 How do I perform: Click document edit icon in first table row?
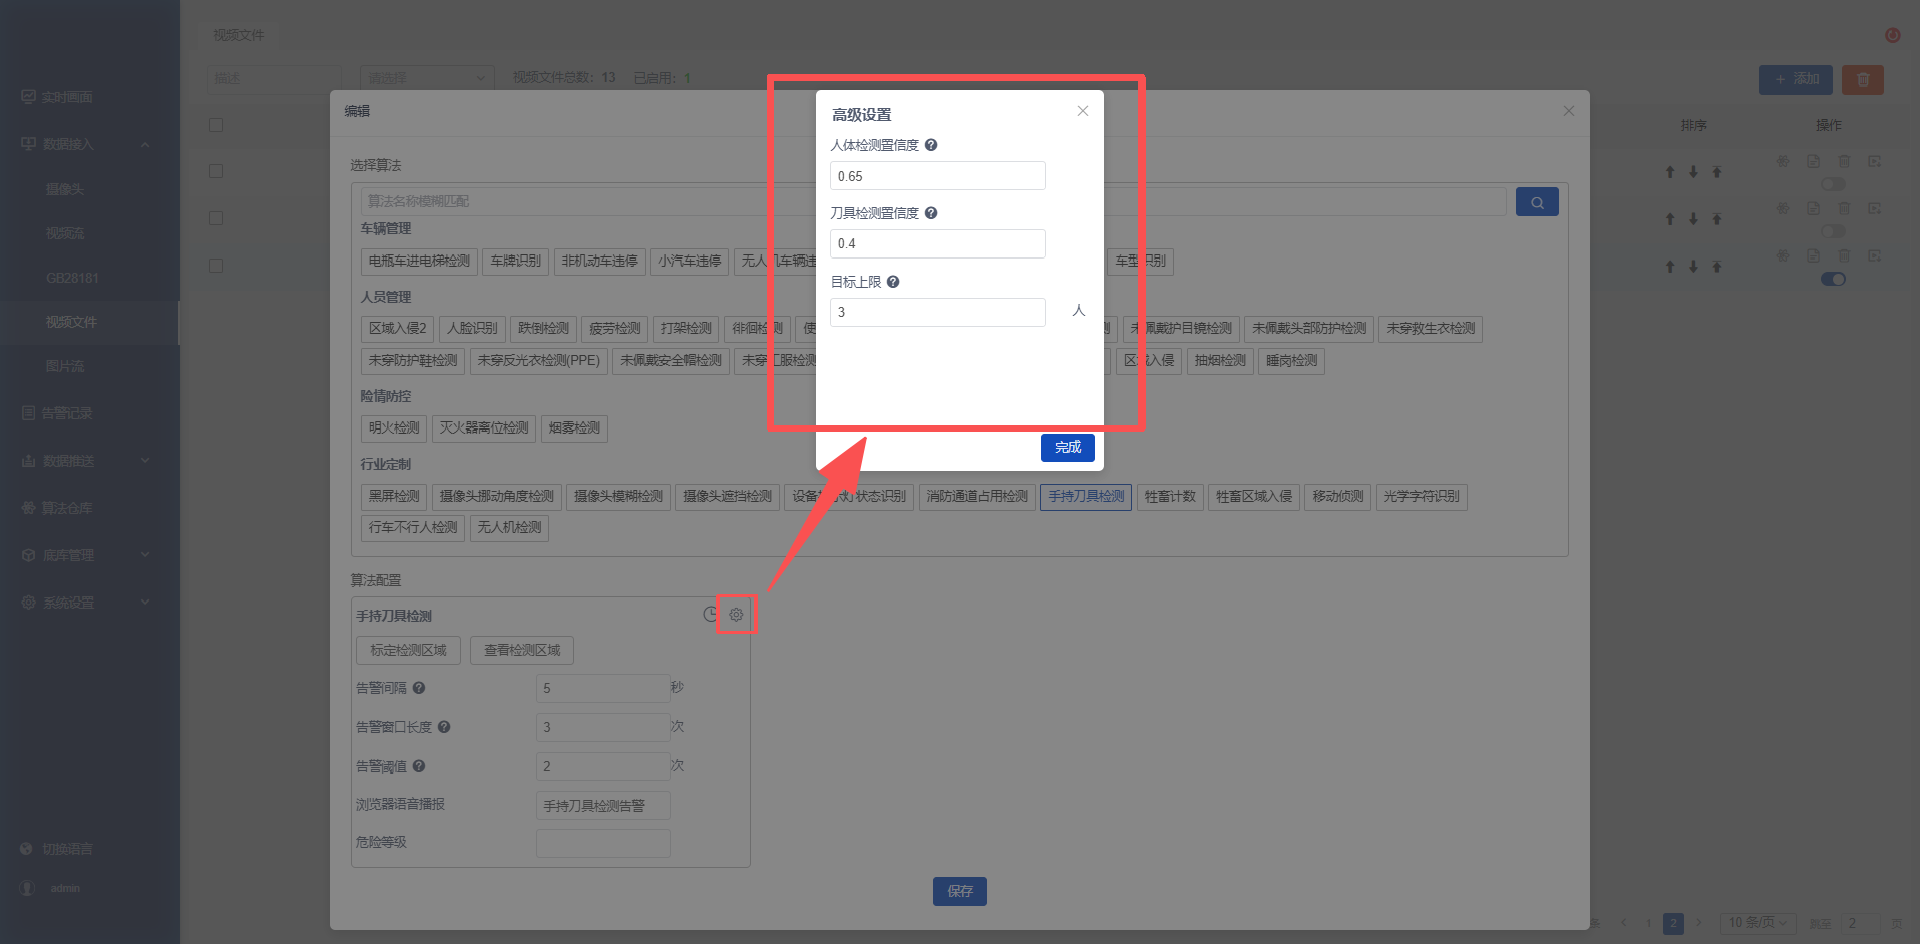1813,161
